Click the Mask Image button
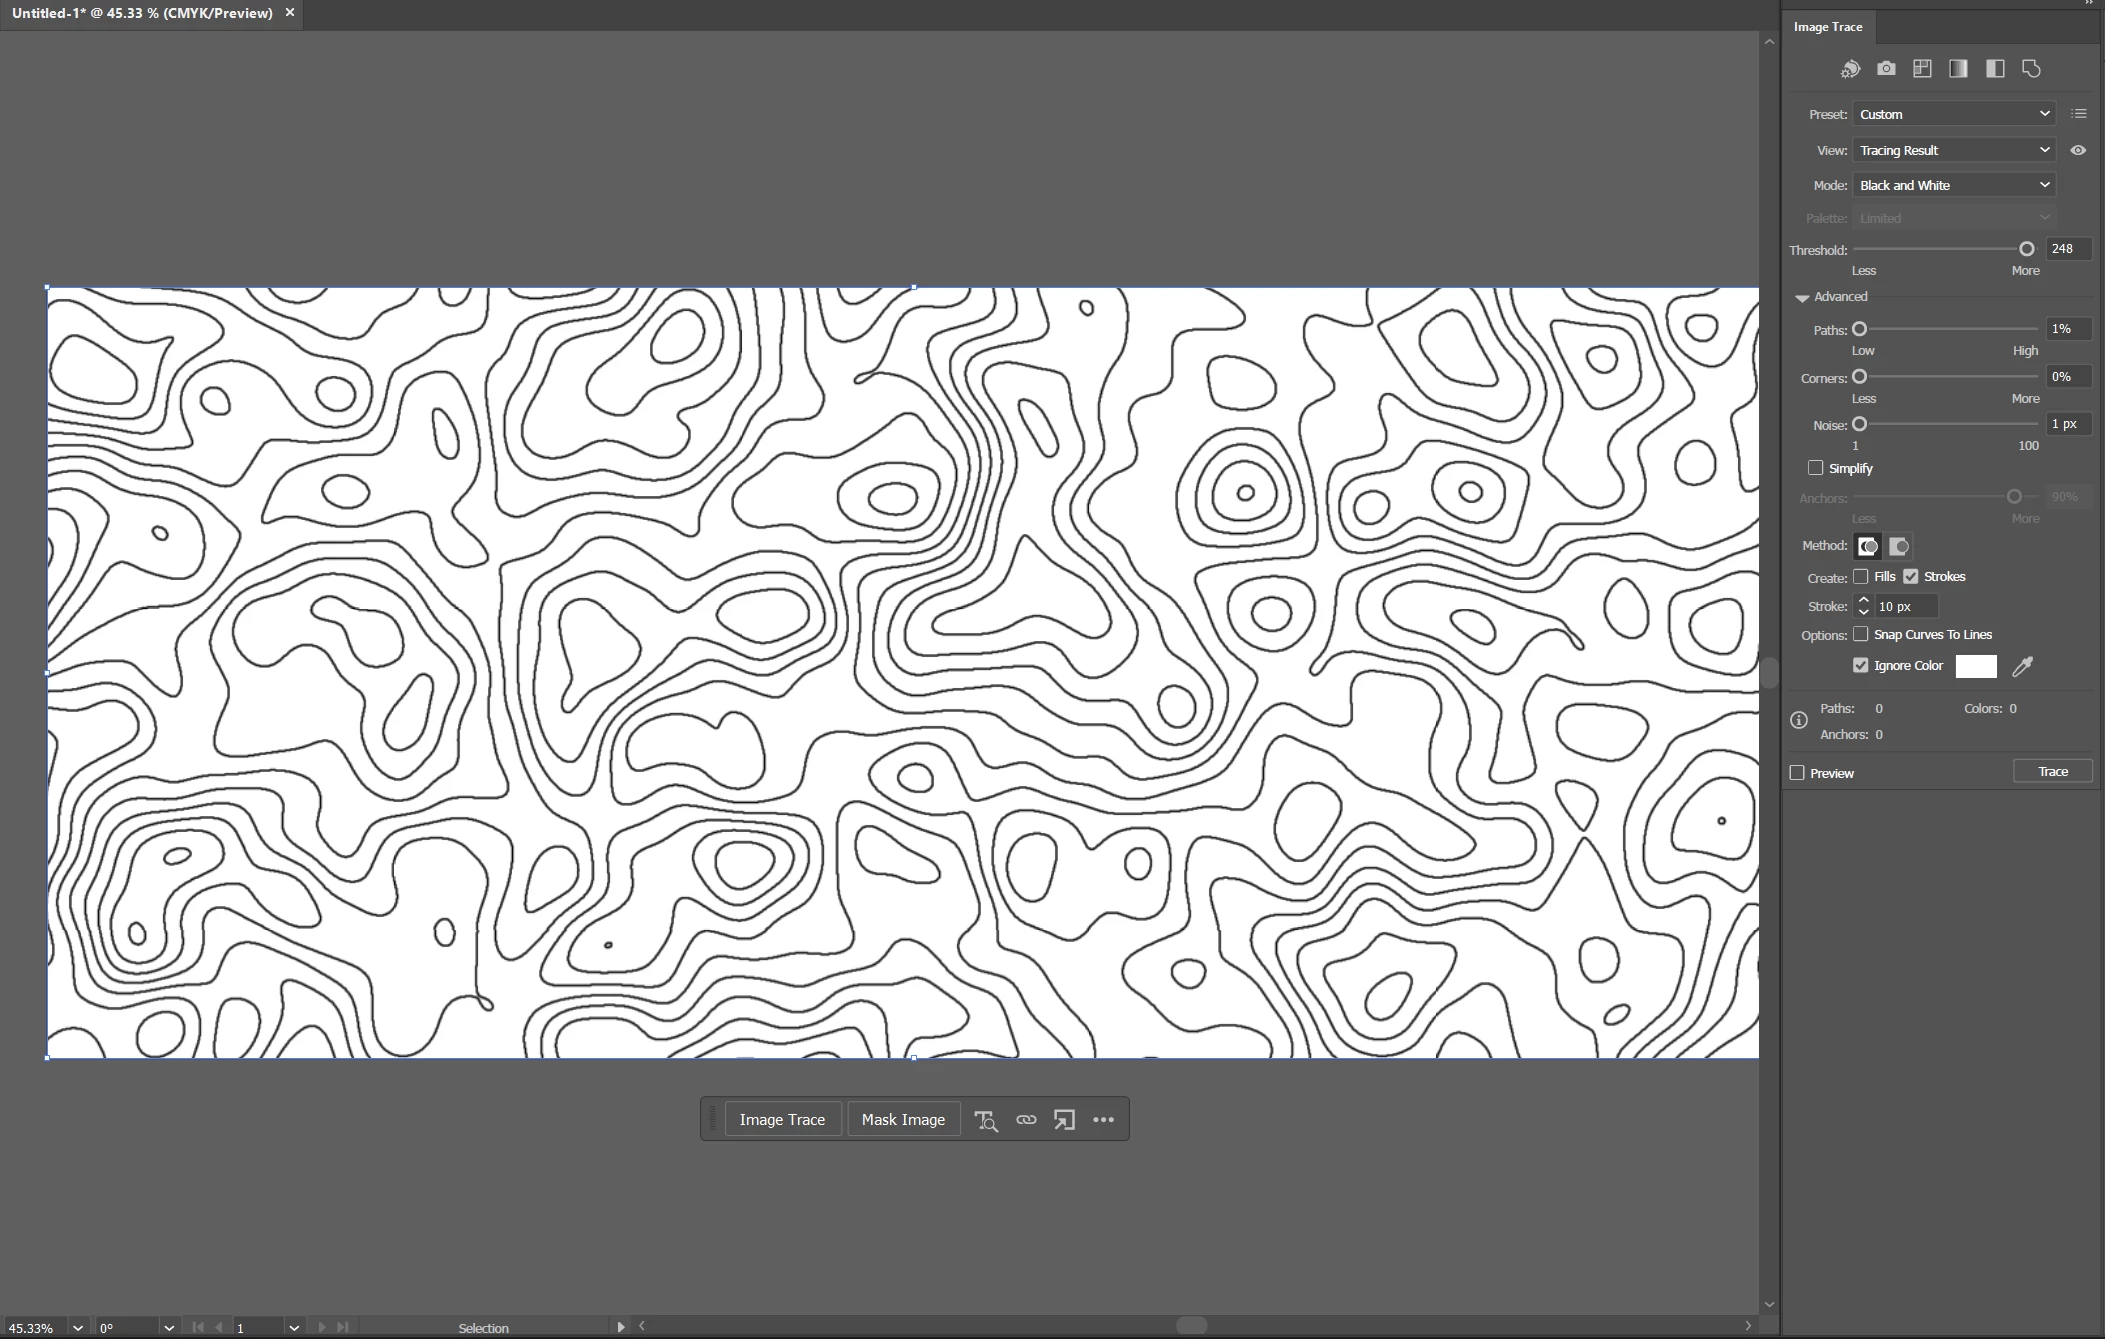Viewport: 2105px width, 1339px height. 903,1120
